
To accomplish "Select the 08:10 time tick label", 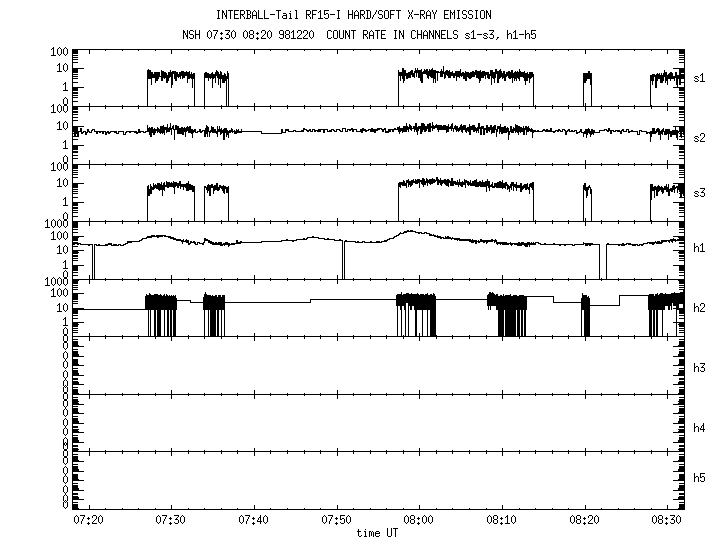I will pyautogui.click(x=502, y=521).
